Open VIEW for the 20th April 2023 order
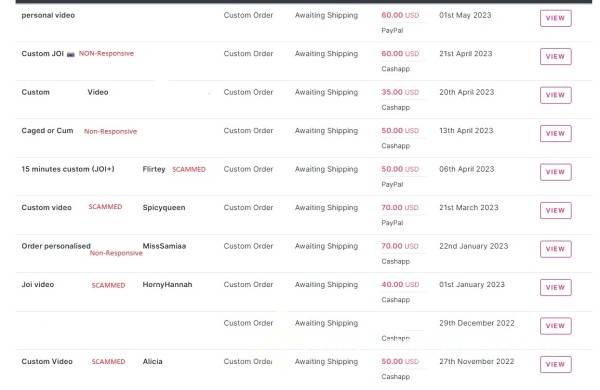 tap(556, 95)
